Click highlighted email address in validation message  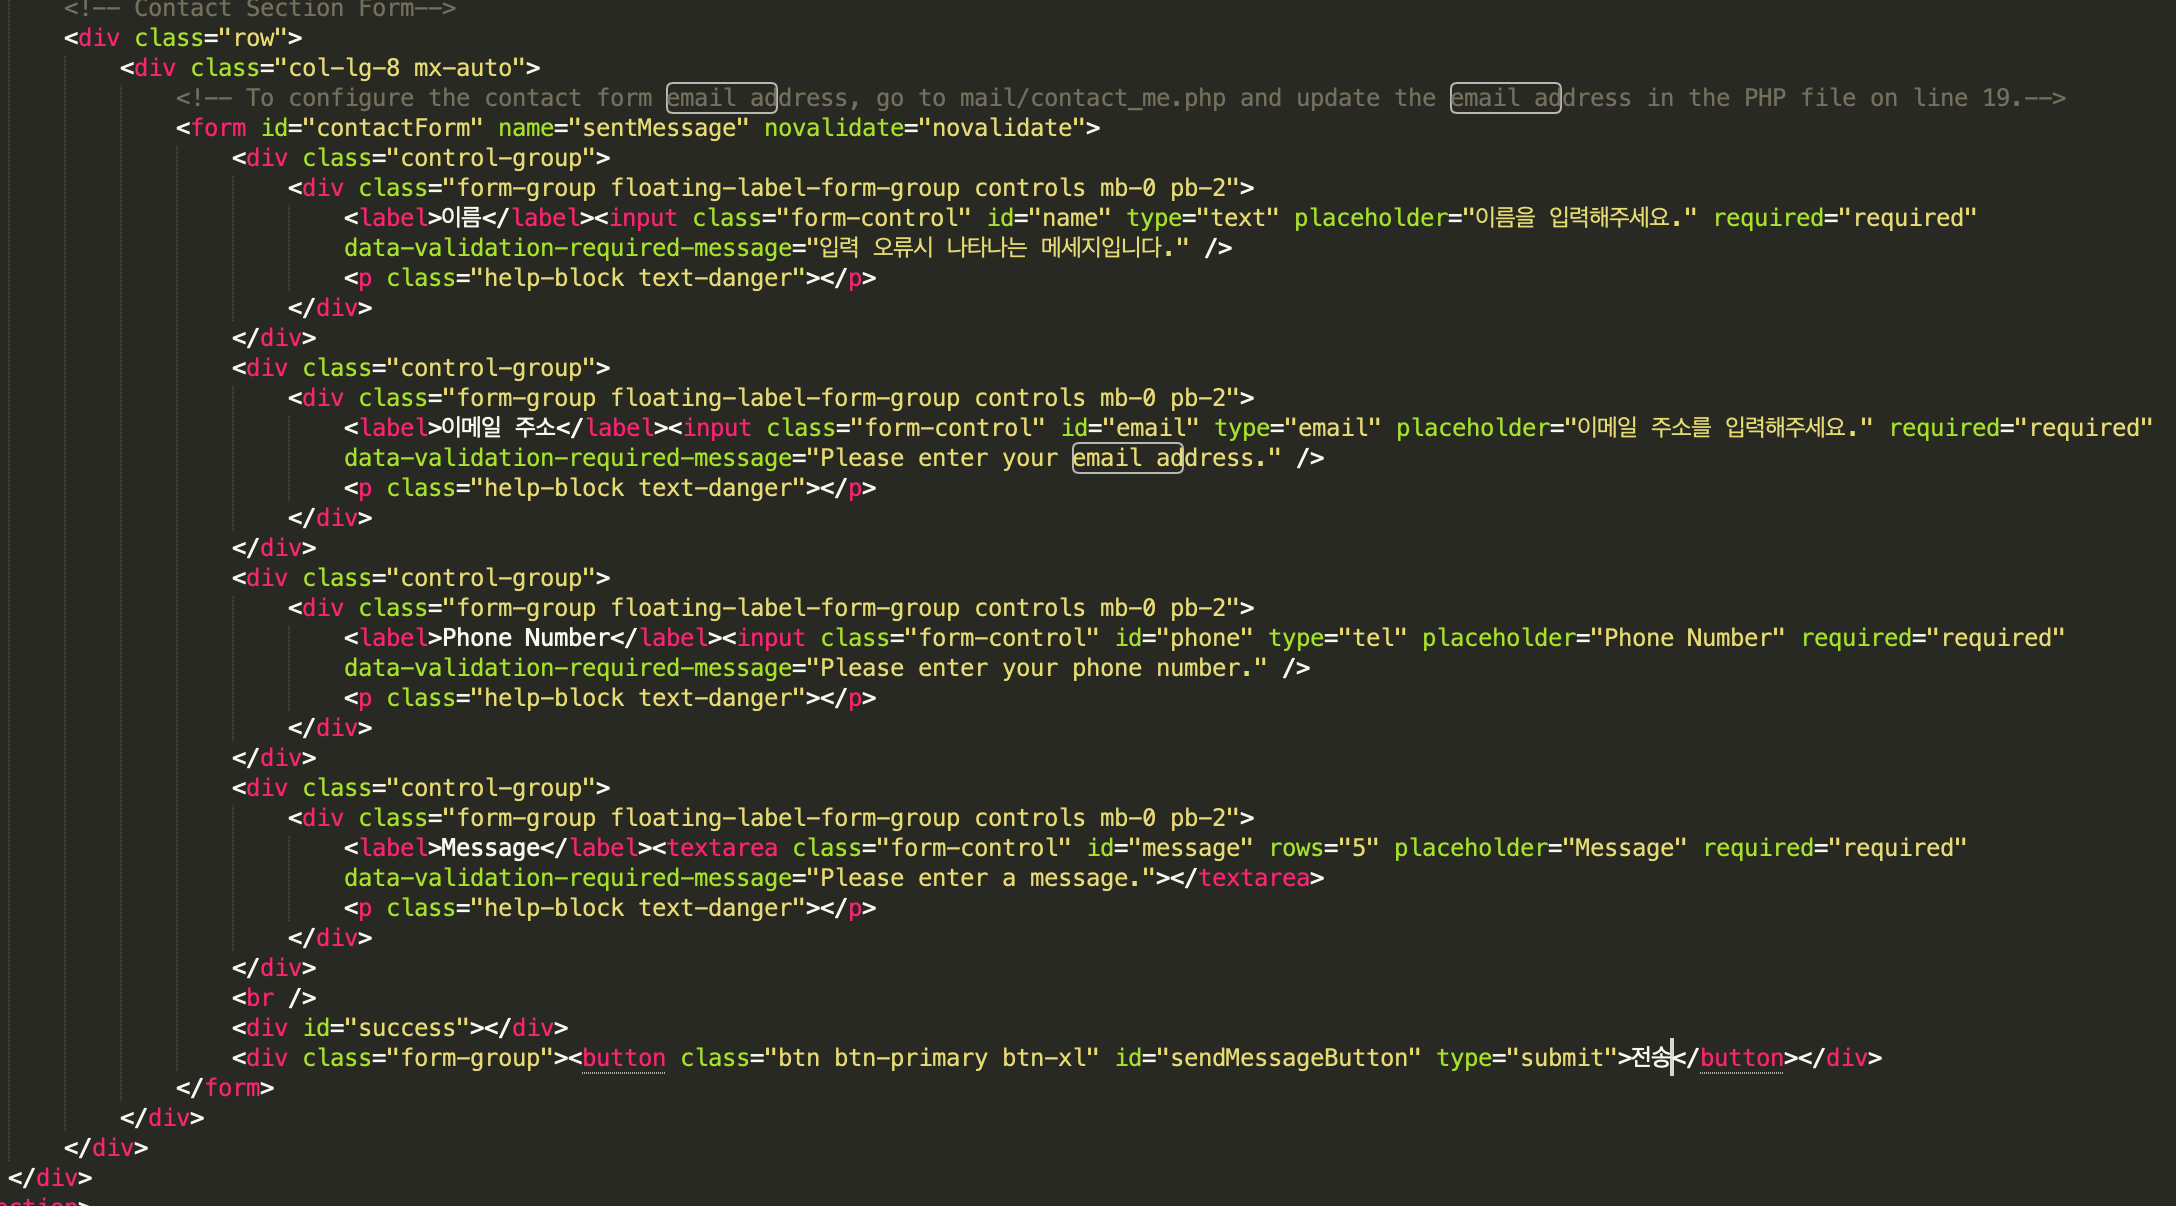click(x=1127, y=458)
